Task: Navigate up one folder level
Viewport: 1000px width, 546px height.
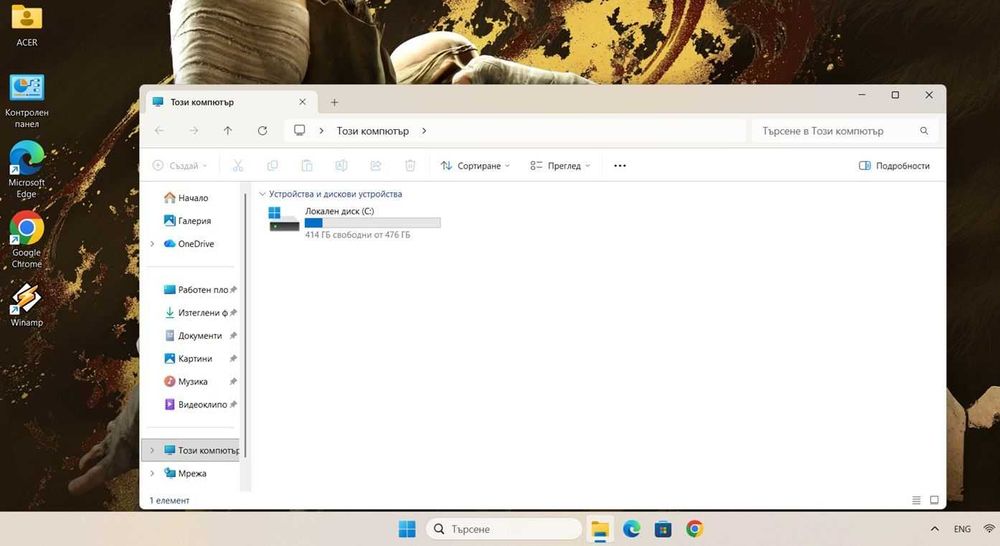Action: pos(228,131)
